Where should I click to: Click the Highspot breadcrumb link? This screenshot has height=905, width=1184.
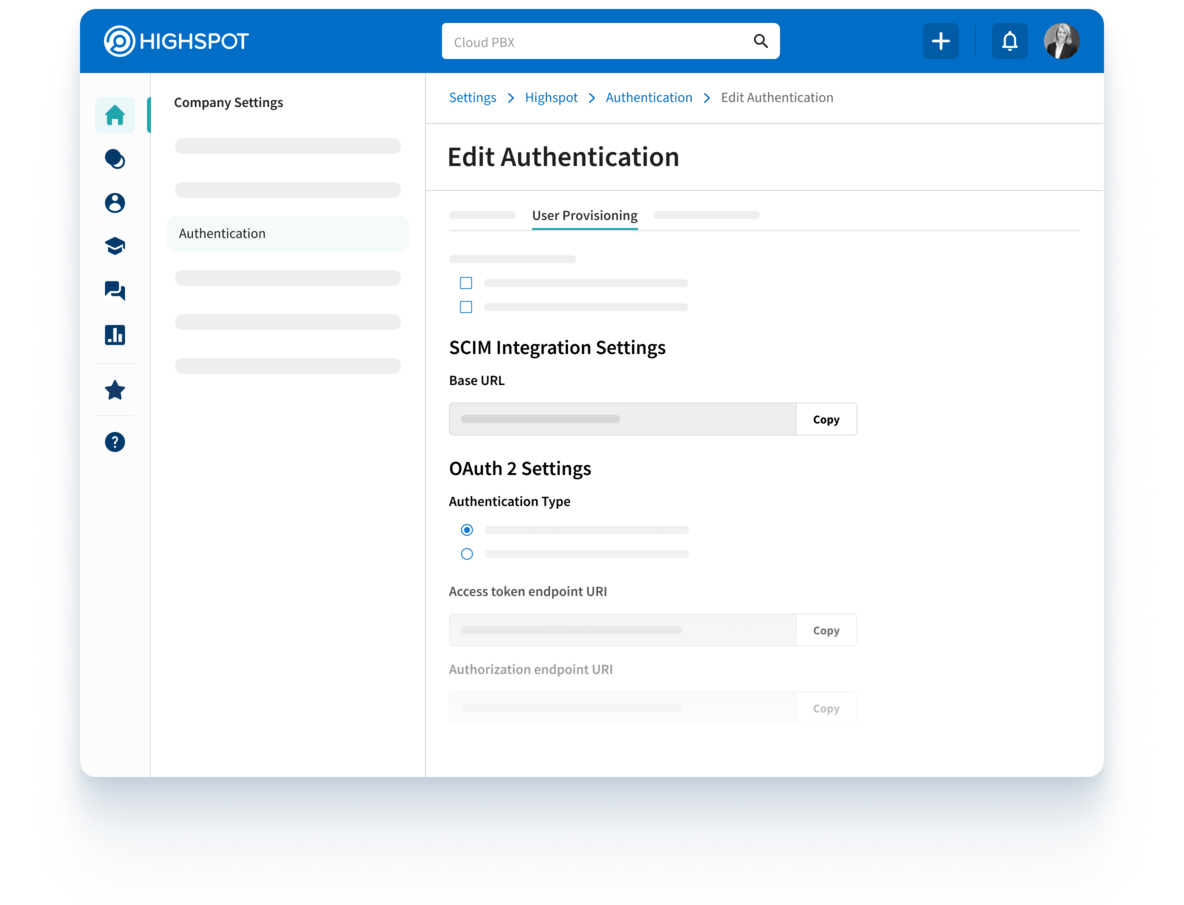pos(551,97)
